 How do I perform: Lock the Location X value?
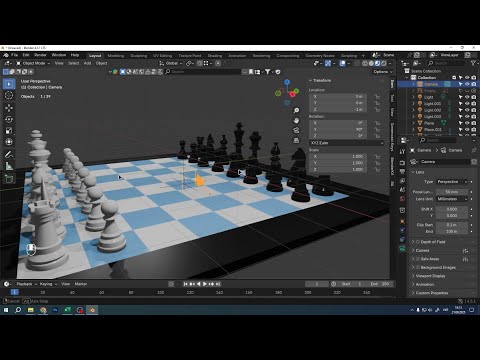(377, 97)
